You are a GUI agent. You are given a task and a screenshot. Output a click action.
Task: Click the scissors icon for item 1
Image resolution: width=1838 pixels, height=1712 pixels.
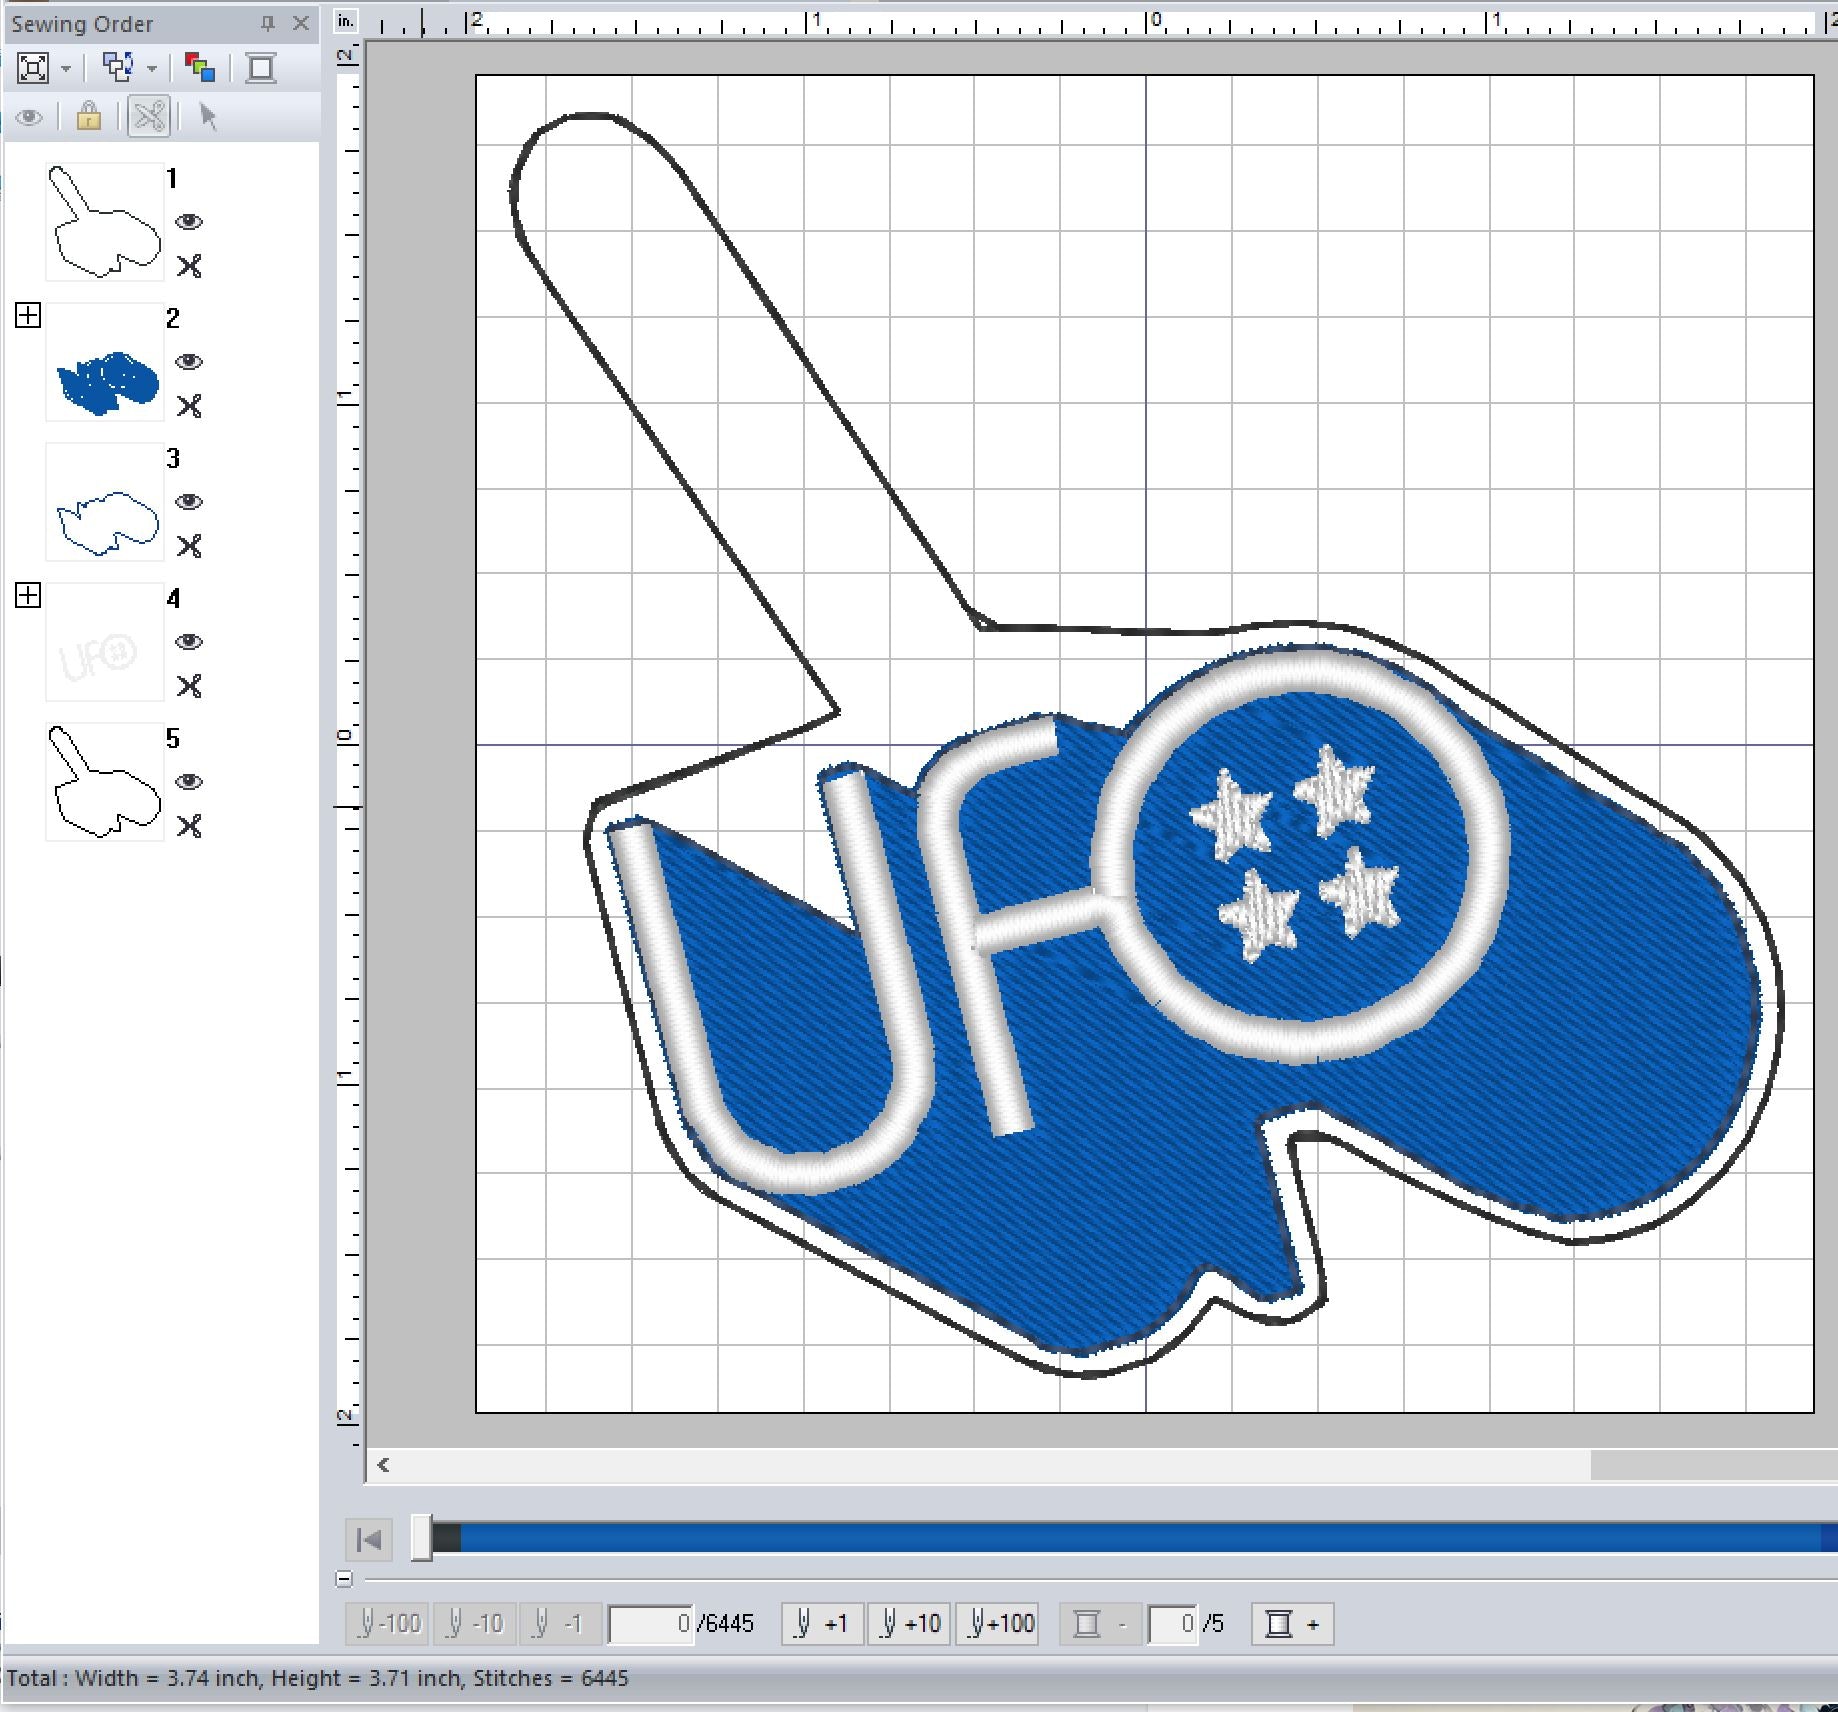[x=189, y=266]
